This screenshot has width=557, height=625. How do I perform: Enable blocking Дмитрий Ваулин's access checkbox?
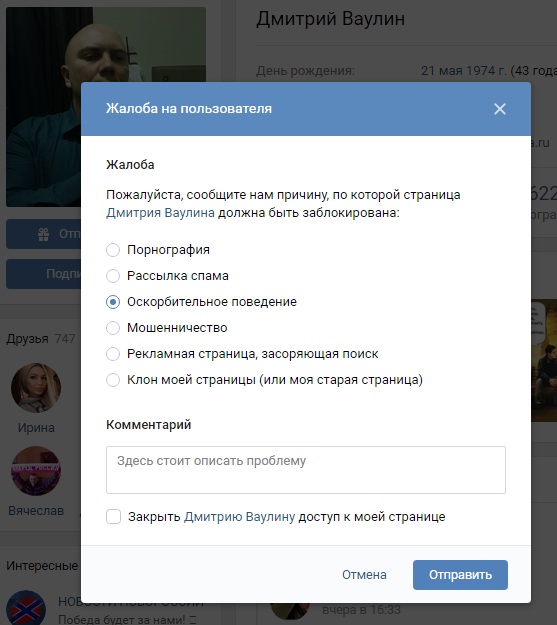(113, 517)
